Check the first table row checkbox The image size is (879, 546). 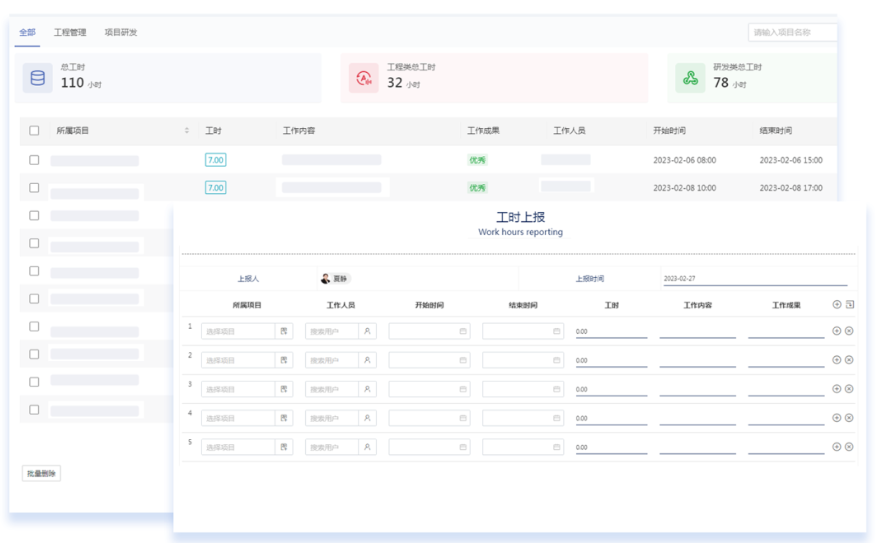click(x=34, y=160)
